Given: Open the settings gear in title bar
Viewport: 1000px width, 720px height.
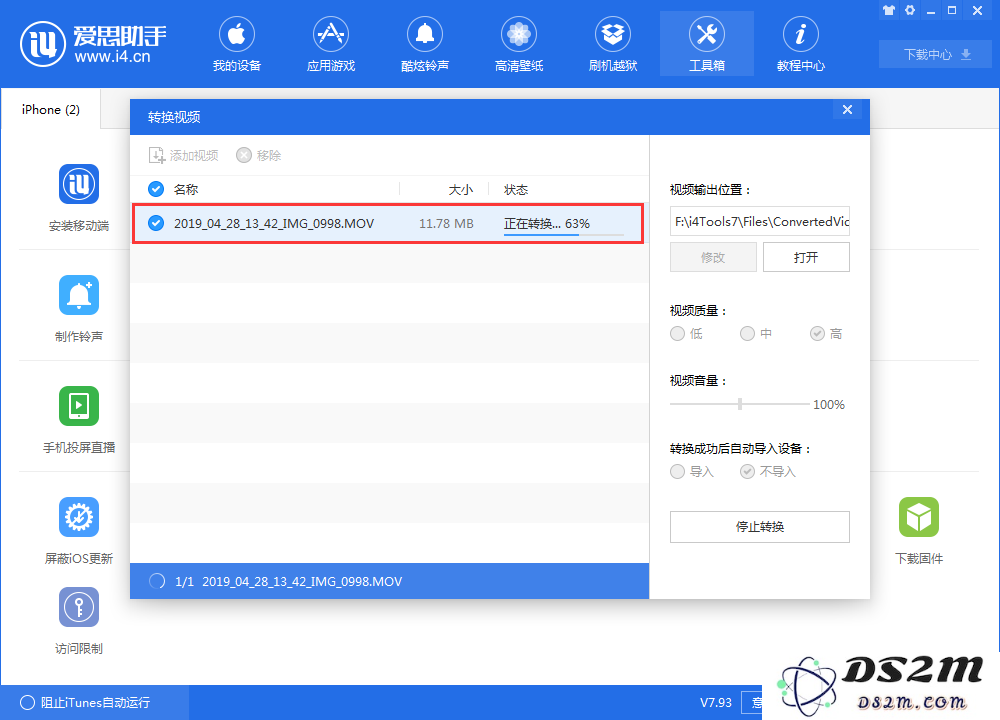Looking at the screenshot, I should [910, 10].
